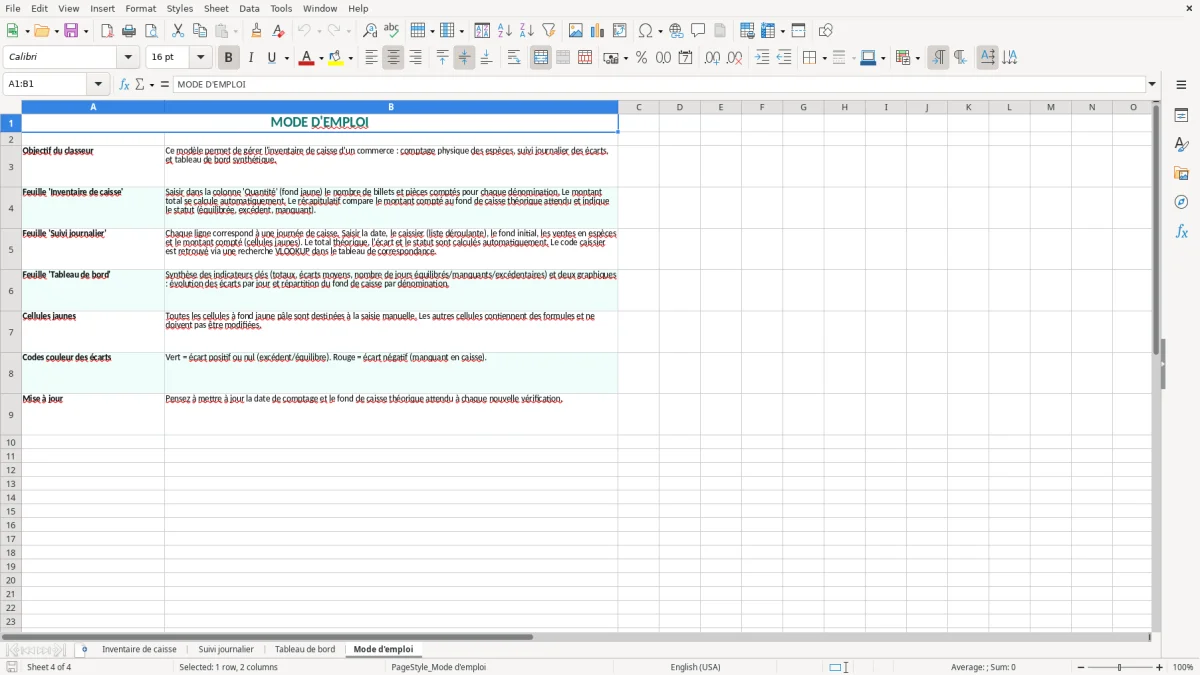The image size is (1200, 675).
Task: Click the Save document icon
Action: [71, 31]
